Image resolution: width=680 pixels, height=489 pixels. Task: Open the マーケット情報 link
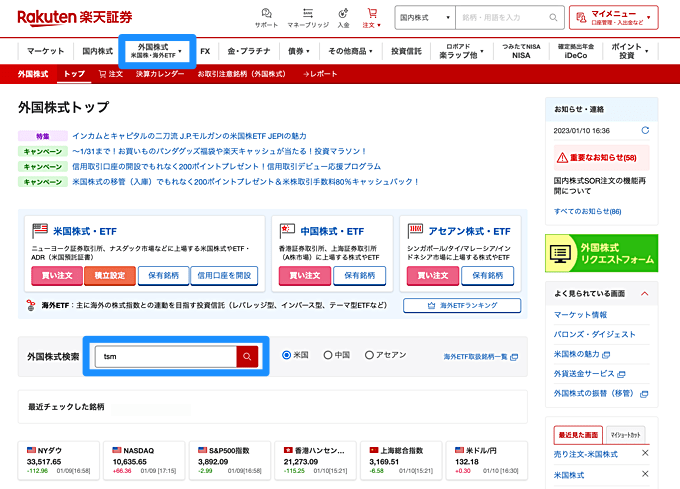(580, 315)
